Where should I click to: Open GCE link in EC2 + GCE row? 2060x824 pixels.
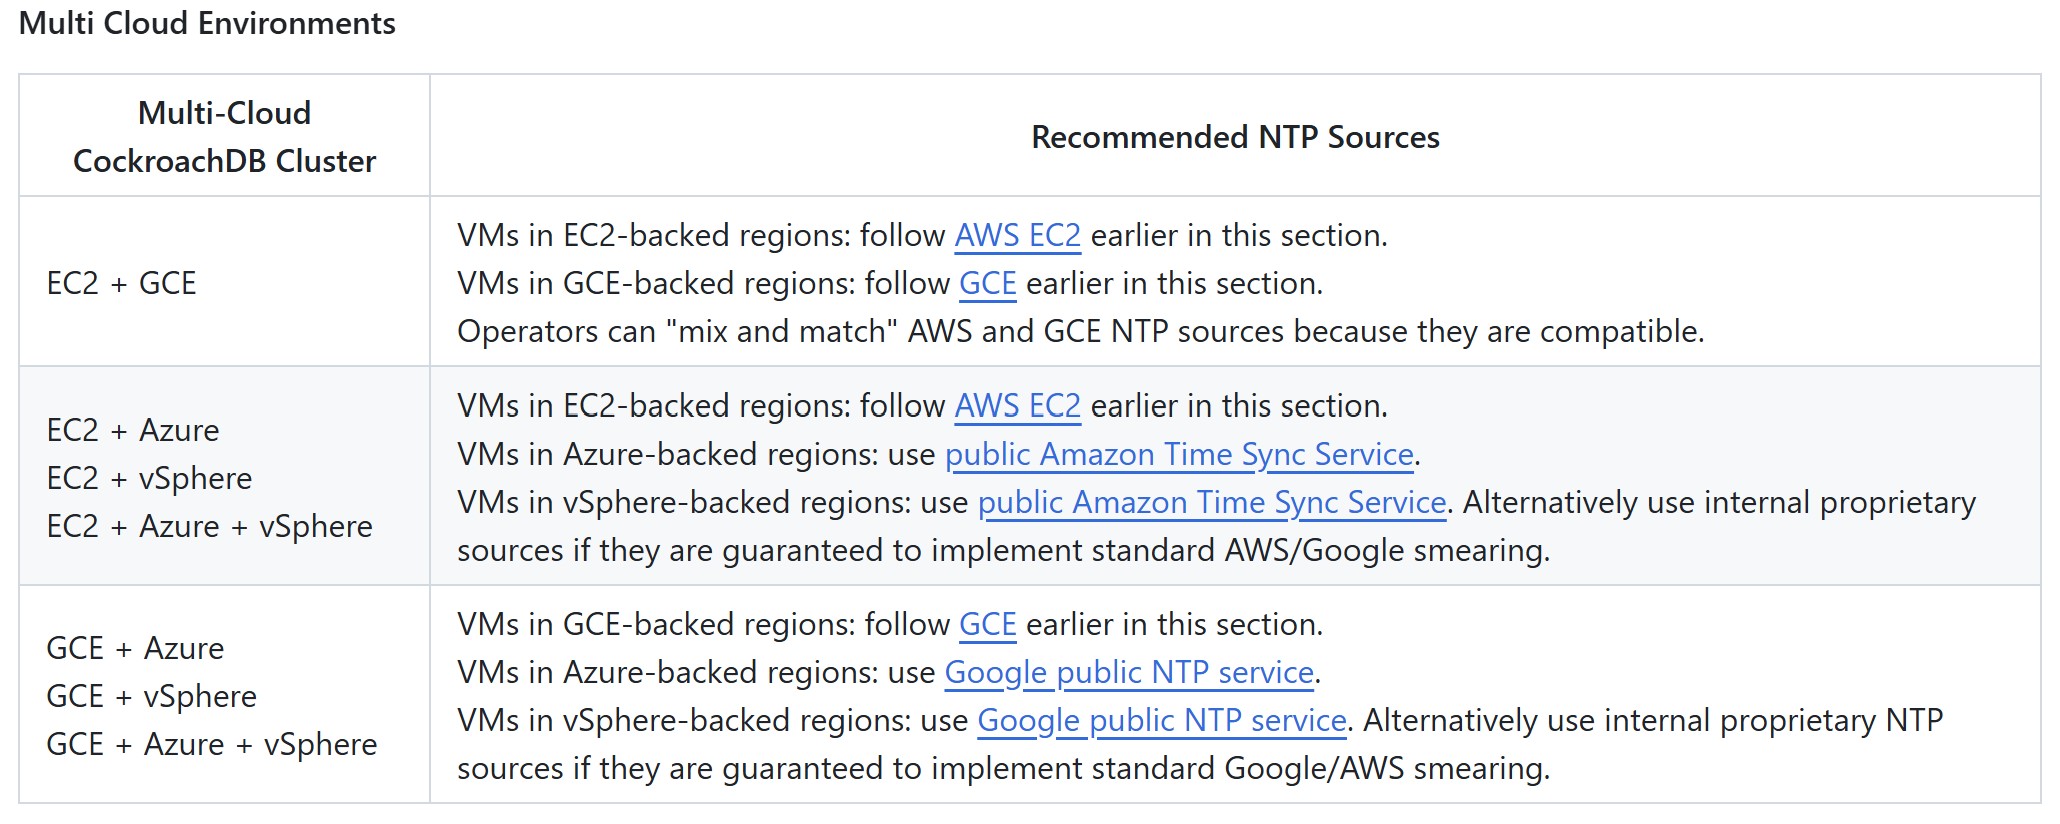click(x=987, y=284)
